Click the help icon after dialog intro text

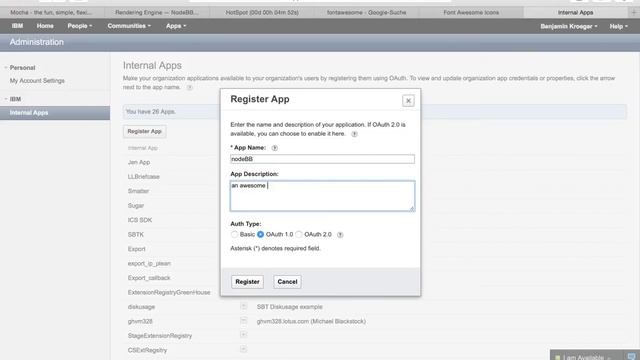point(354,134)
